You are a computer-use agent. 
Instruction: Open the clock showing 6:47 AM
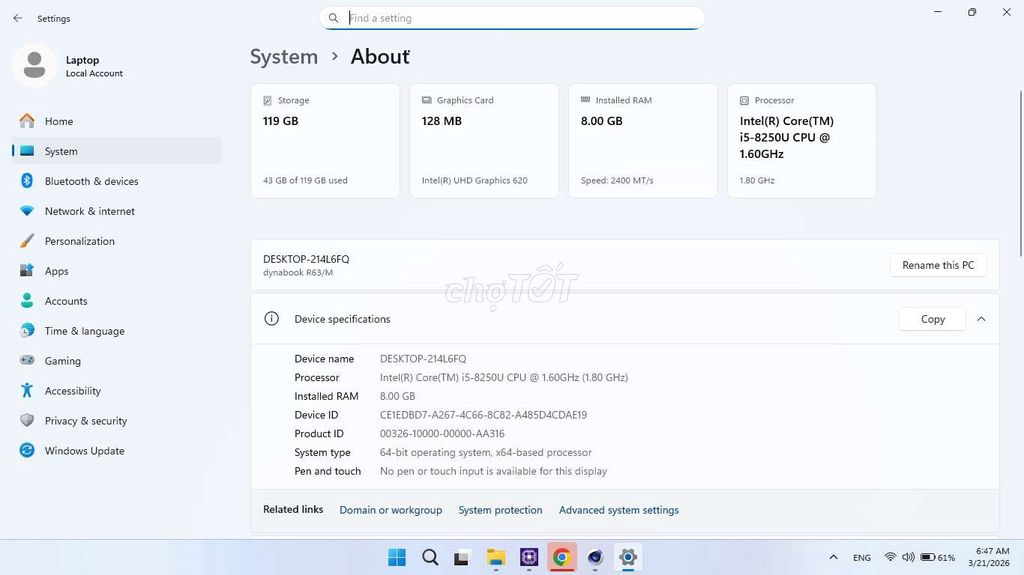989,557
